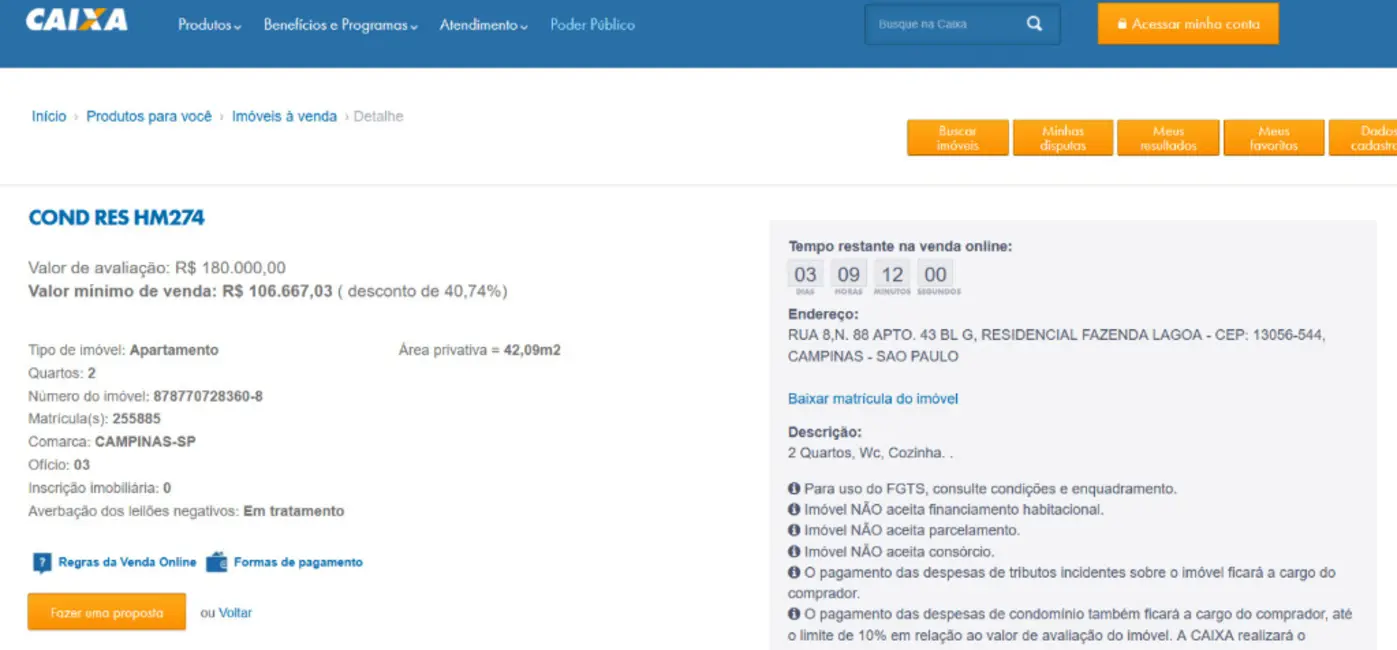
Task: Click Fazer uma proposta button
Action: coord(106,613)
